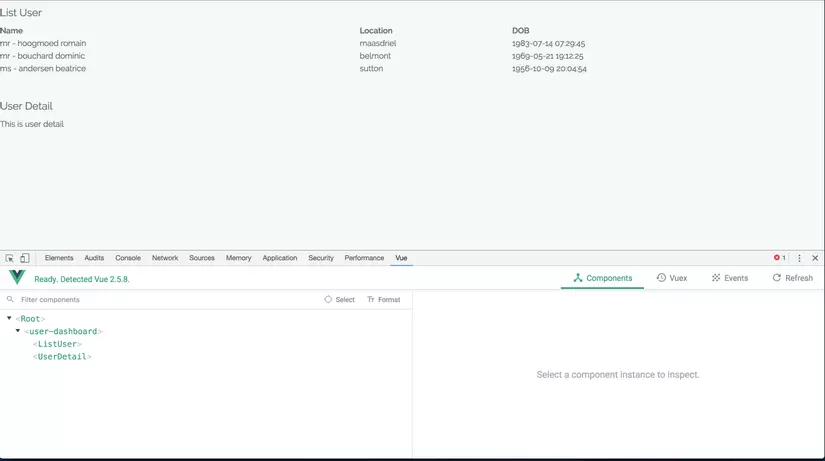Click the location 'belmont'
This screenshot has height=461, width=825.
tap(375, 56)
